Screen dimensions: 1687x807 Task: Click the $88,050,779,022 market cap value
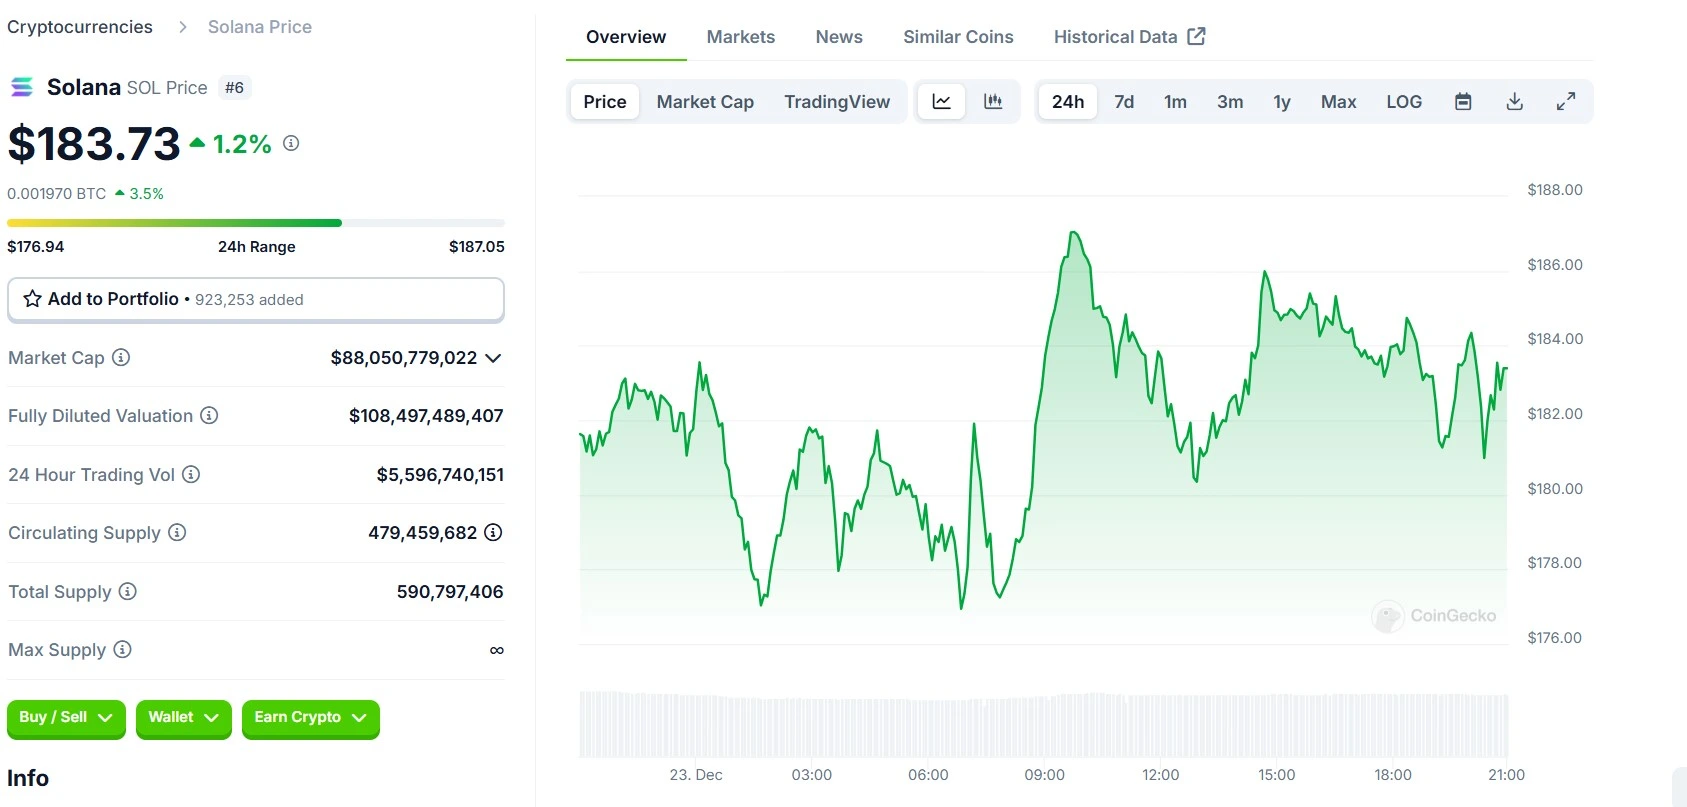[404, 358]
